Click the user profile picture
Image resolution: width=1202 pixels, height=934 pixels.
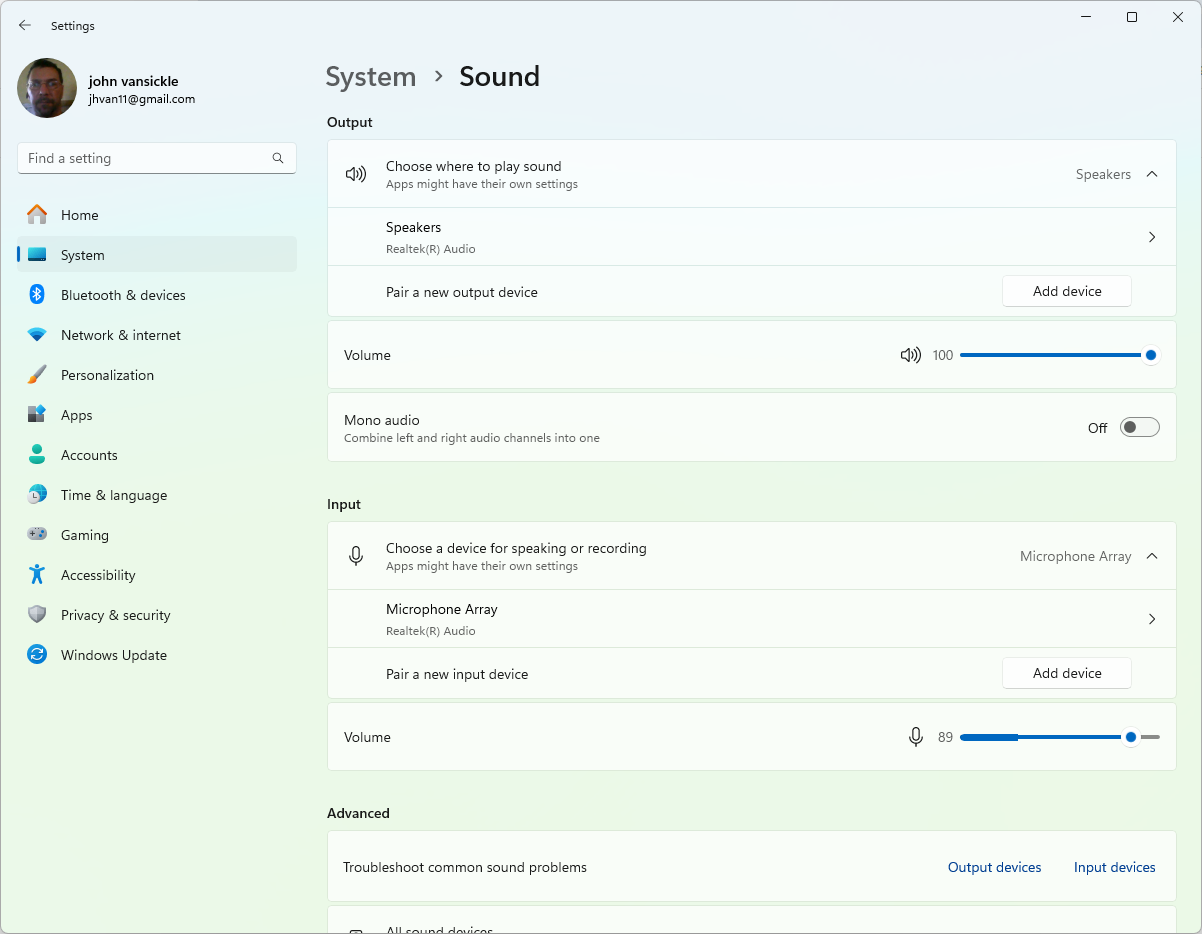[47, 88]
